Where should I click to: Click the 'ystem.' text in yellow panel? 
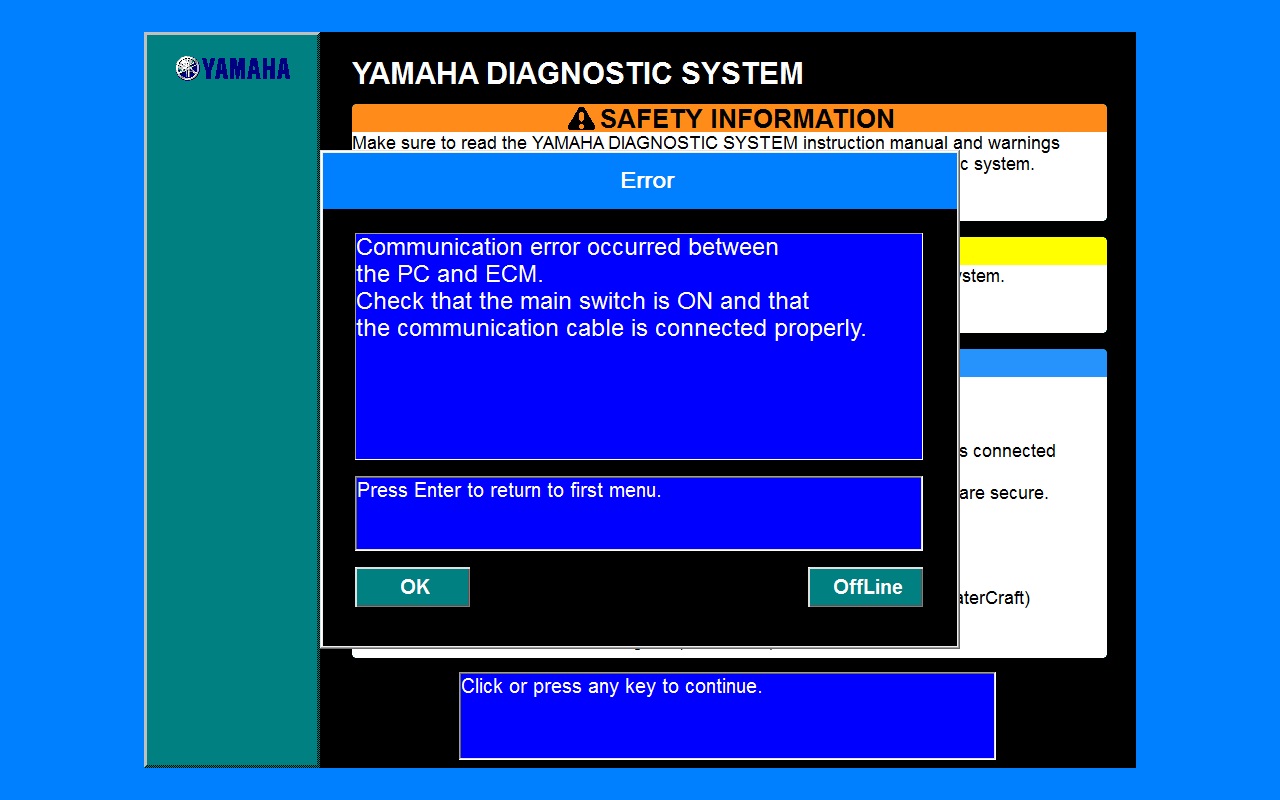(x=982, y=276)
